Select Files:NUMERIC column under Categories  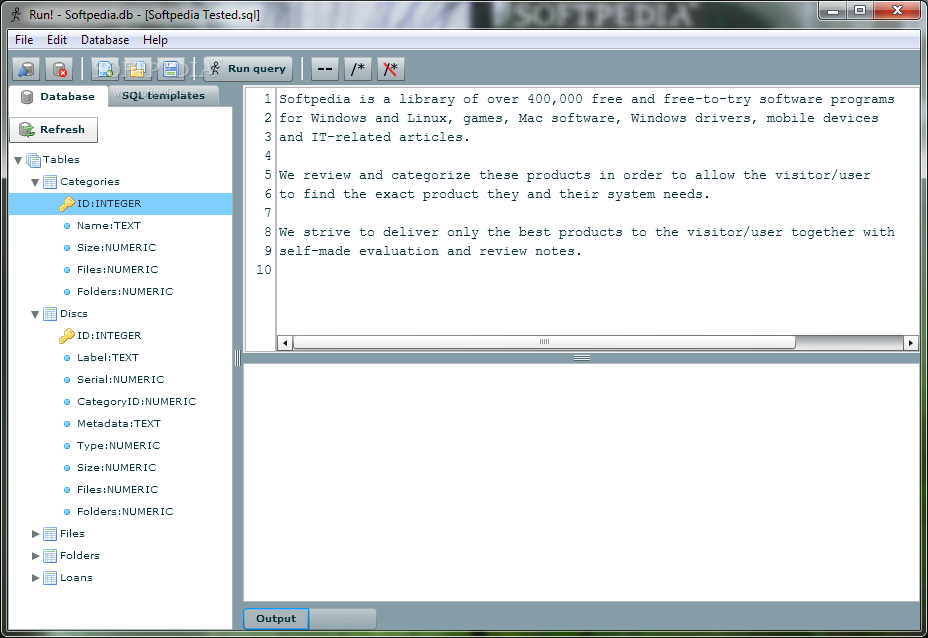(118, 269)
